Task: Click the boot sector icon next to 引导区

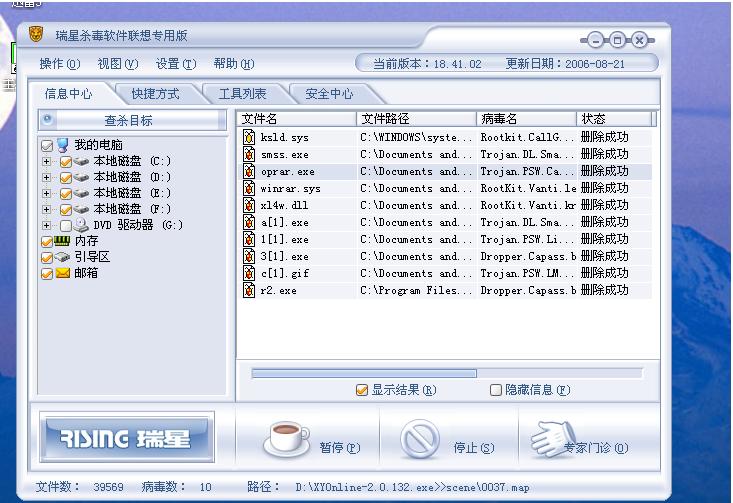Action: 62,257
